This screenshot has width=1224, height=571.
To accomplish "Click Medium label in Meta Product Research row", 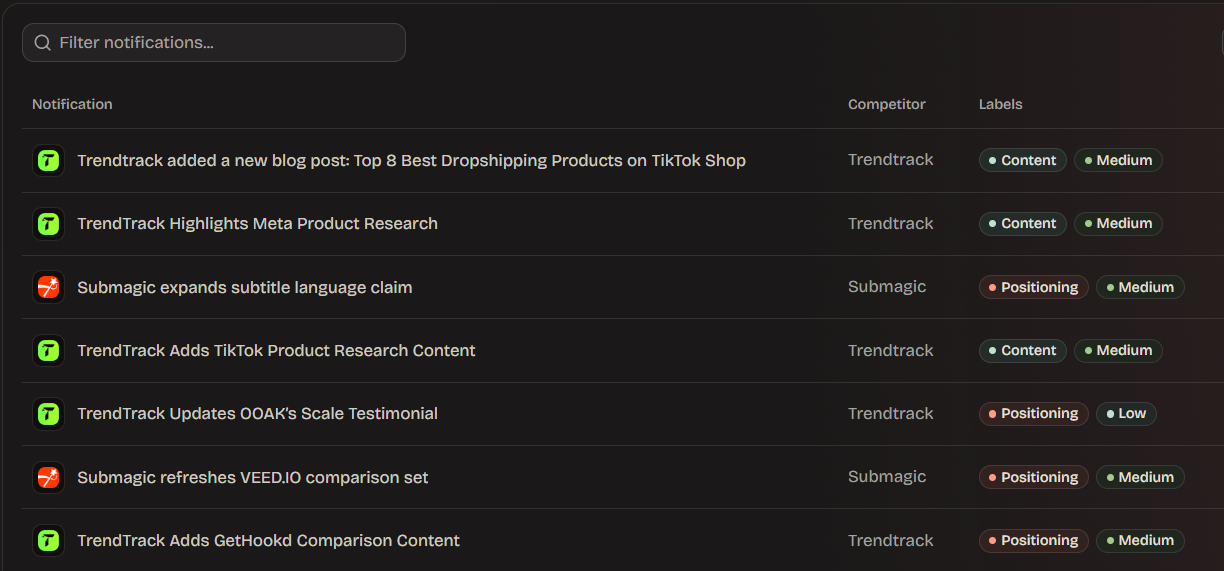I will click(x=1118, y=223).
